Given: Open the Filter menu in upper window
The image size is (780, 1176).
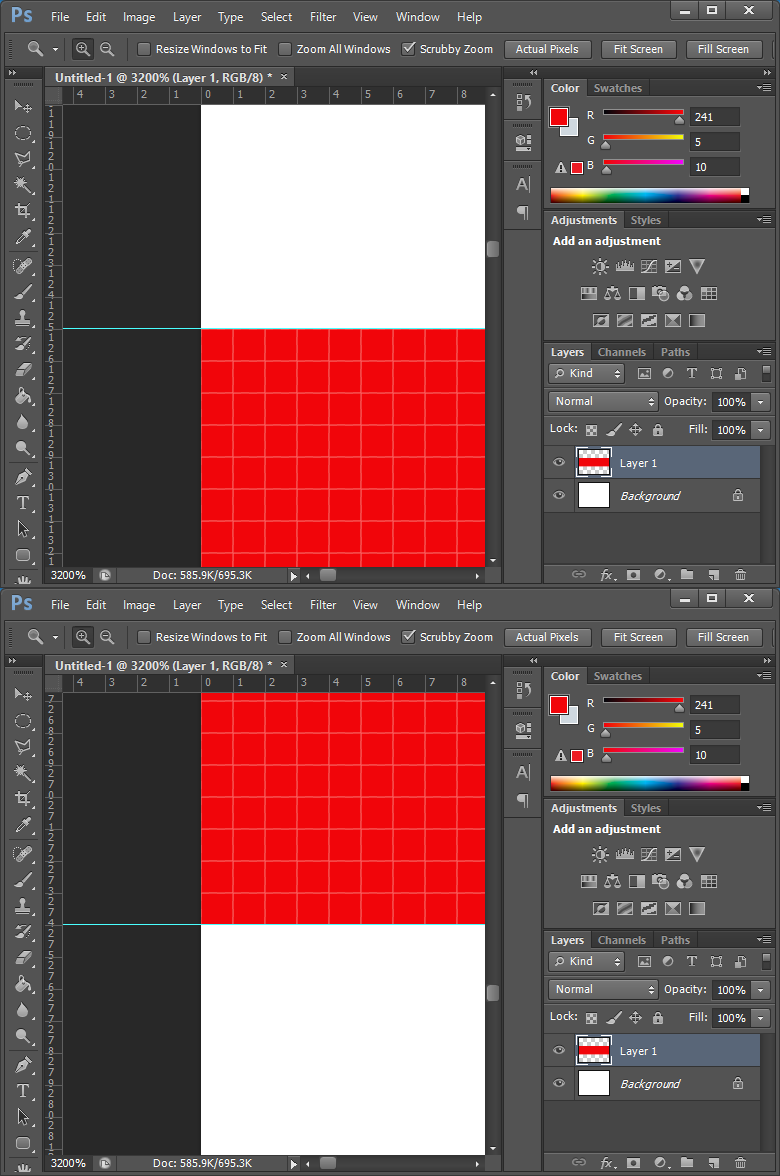Looking at the screenshot, I should 323,17.
